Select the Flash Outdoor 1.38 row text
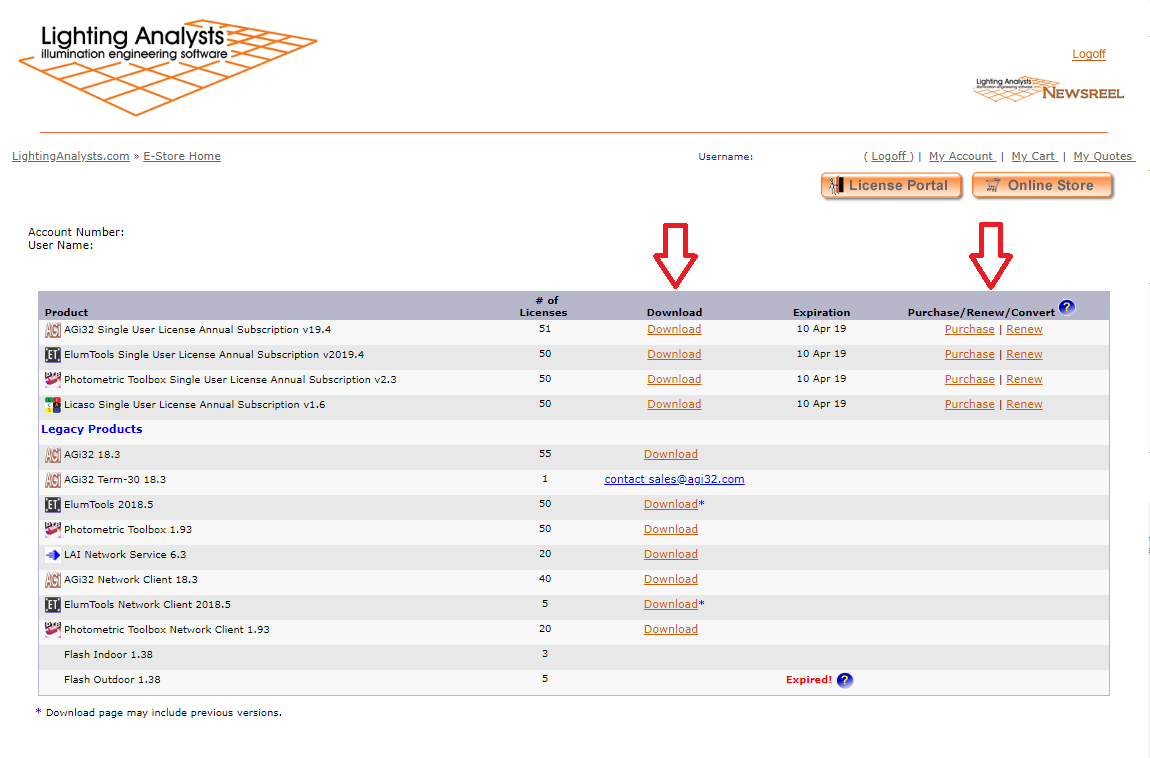The height and width of the screenshot is (758, 1150). tap(112, 680)
